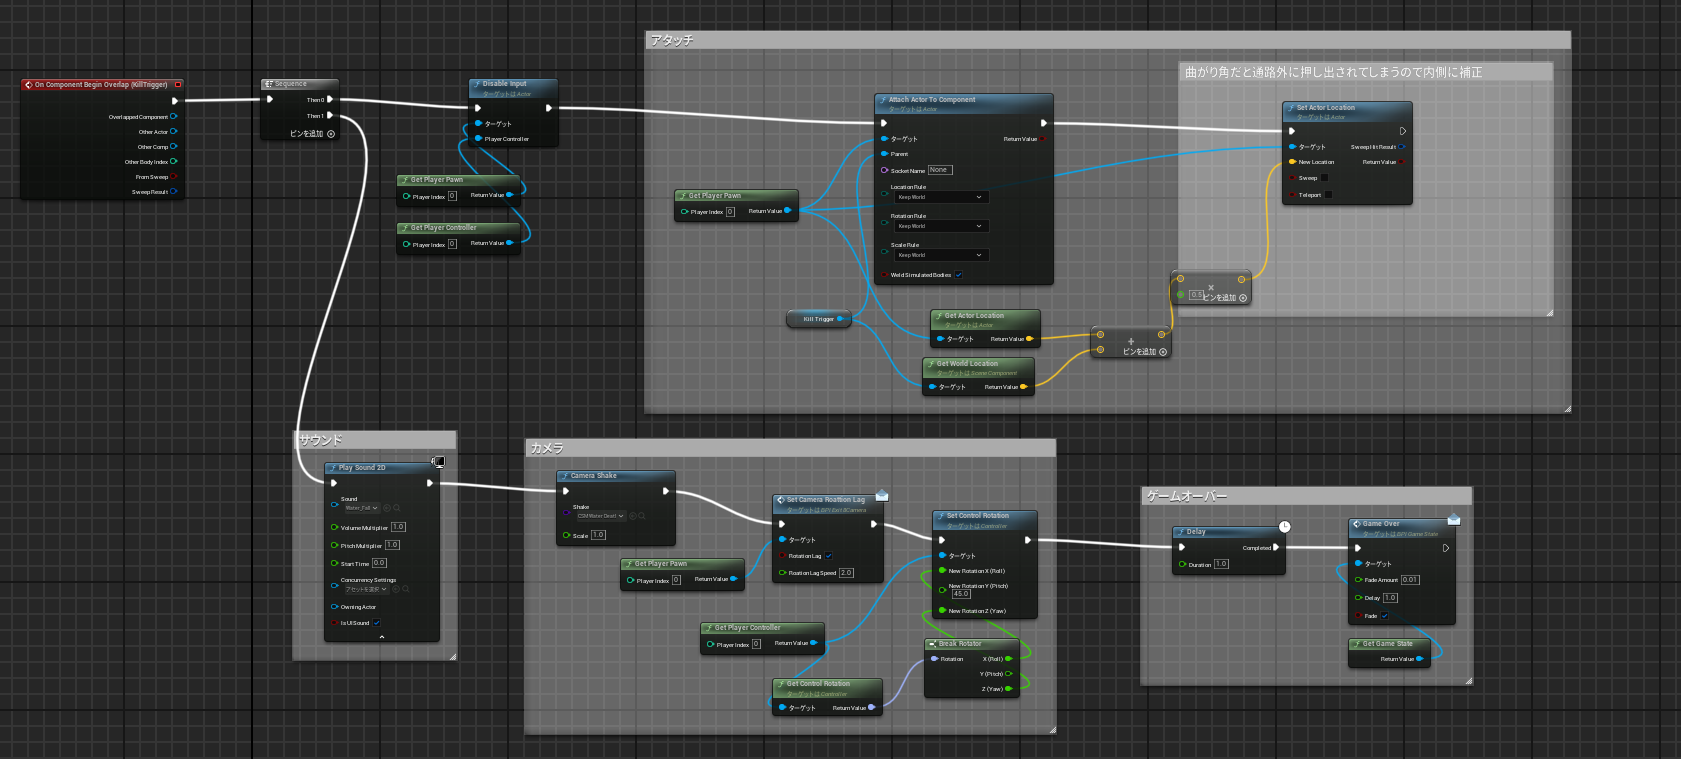Click Sequence node's ピンを追加 add pin icon

pos(331,133)
